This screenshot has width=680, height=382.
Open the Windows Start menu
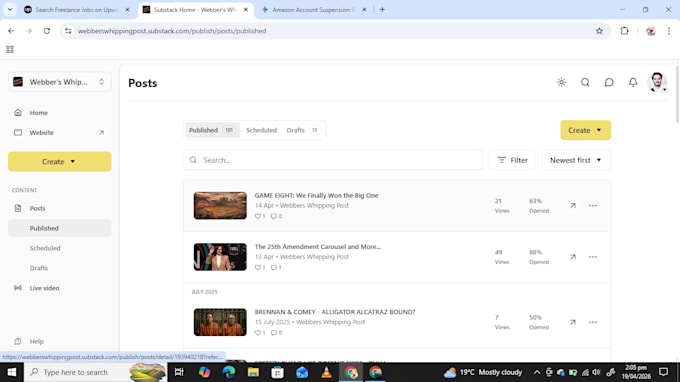[x=12, y=372]
